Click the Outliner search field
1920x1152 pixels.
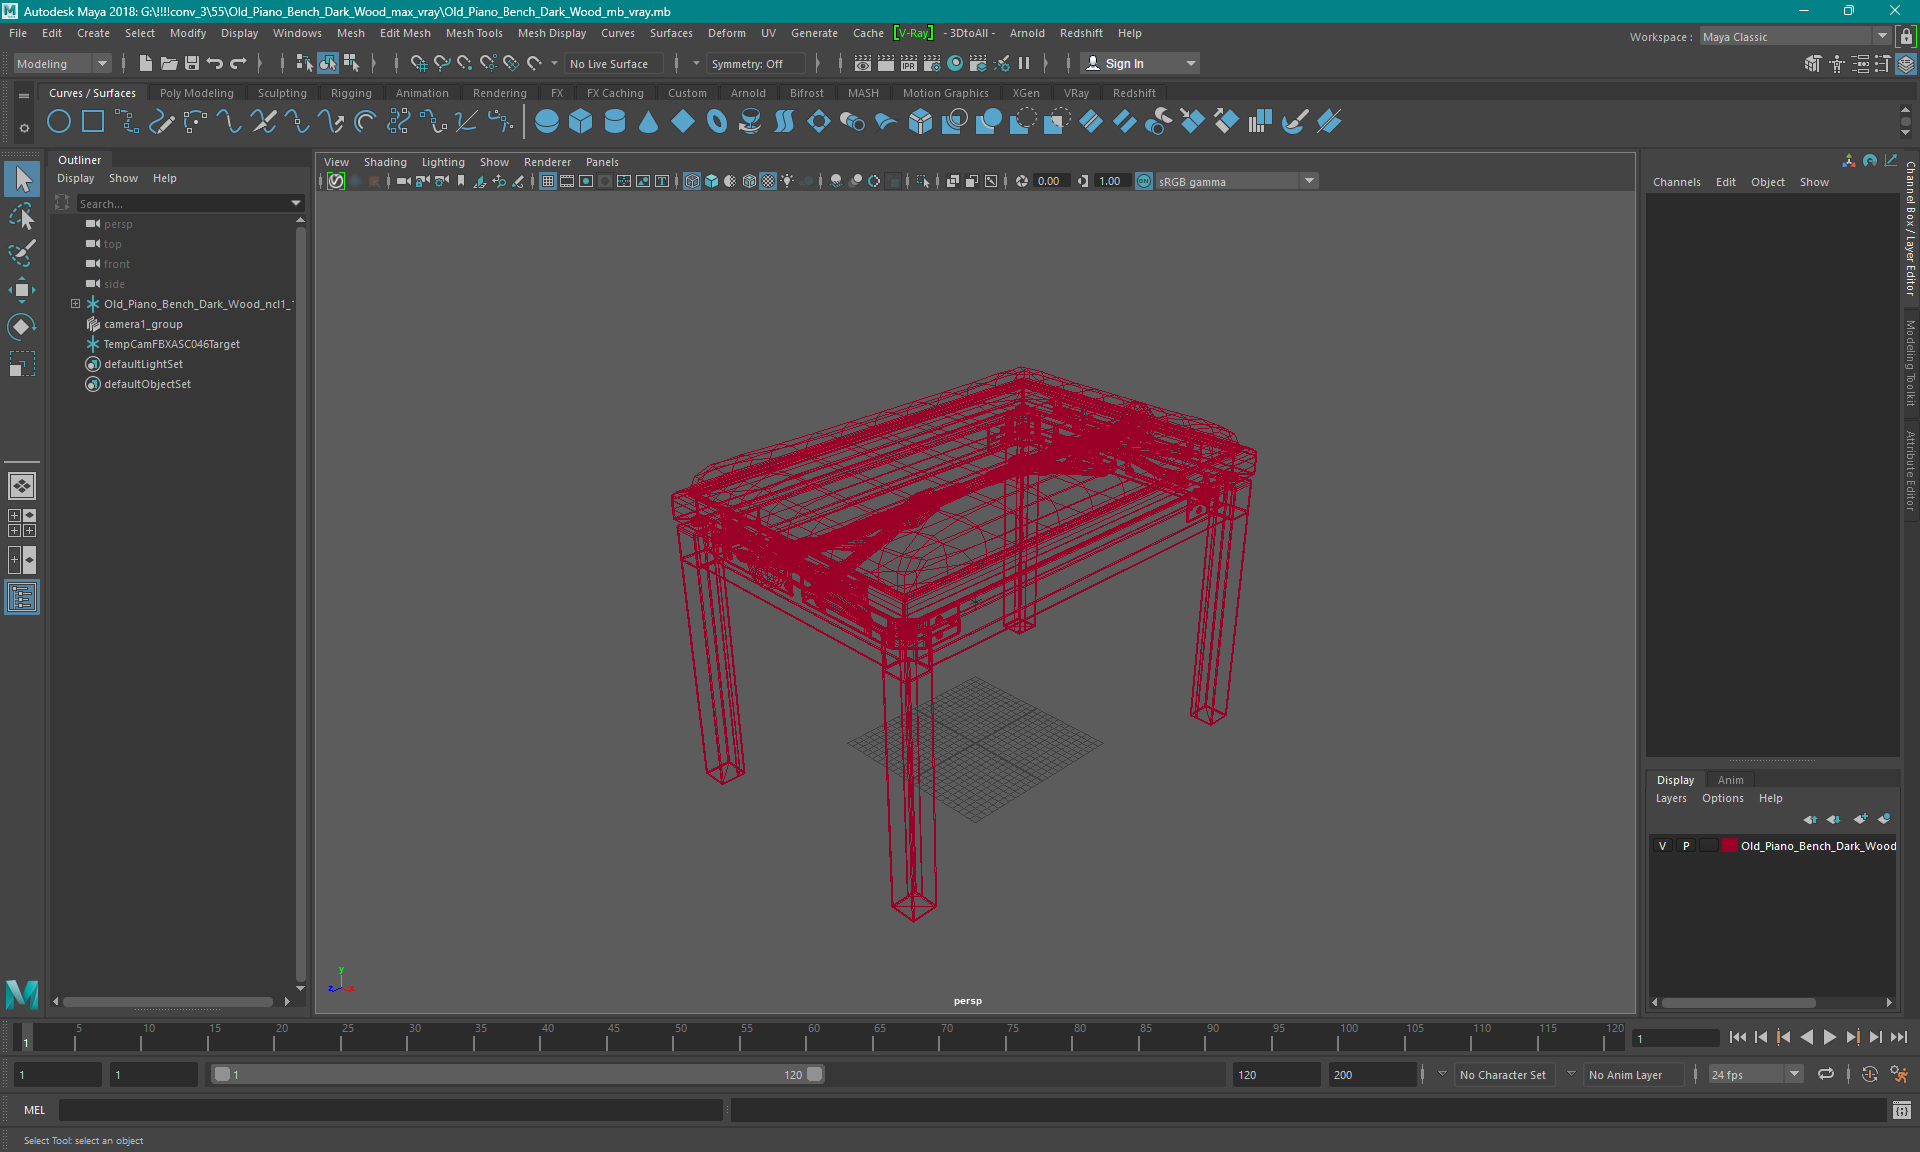[182, 203]
